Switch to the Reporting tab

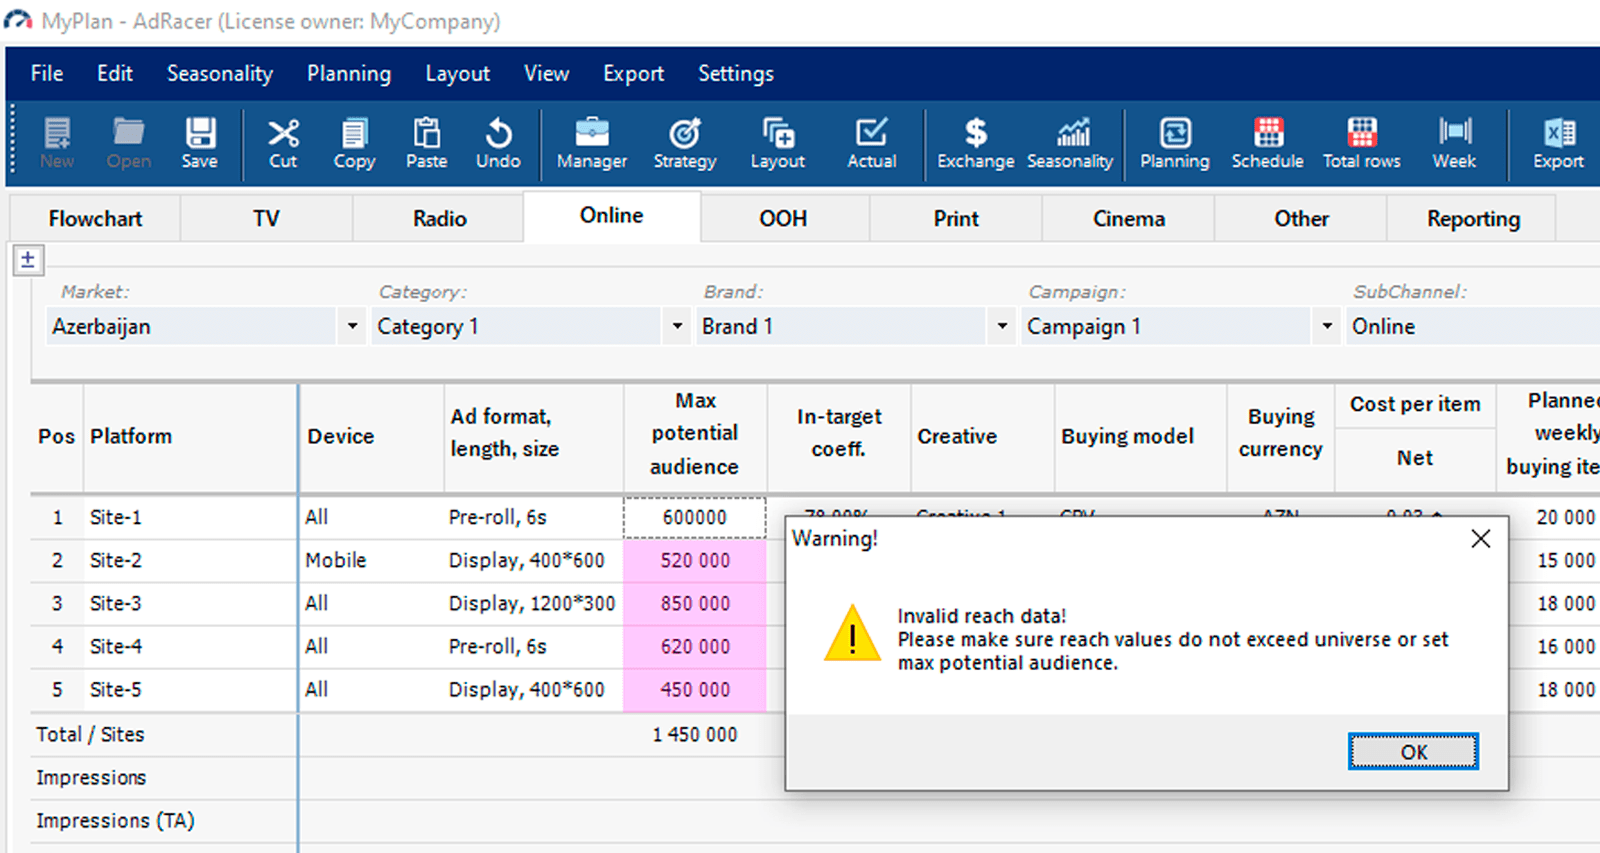click(x=1473, y=219)
